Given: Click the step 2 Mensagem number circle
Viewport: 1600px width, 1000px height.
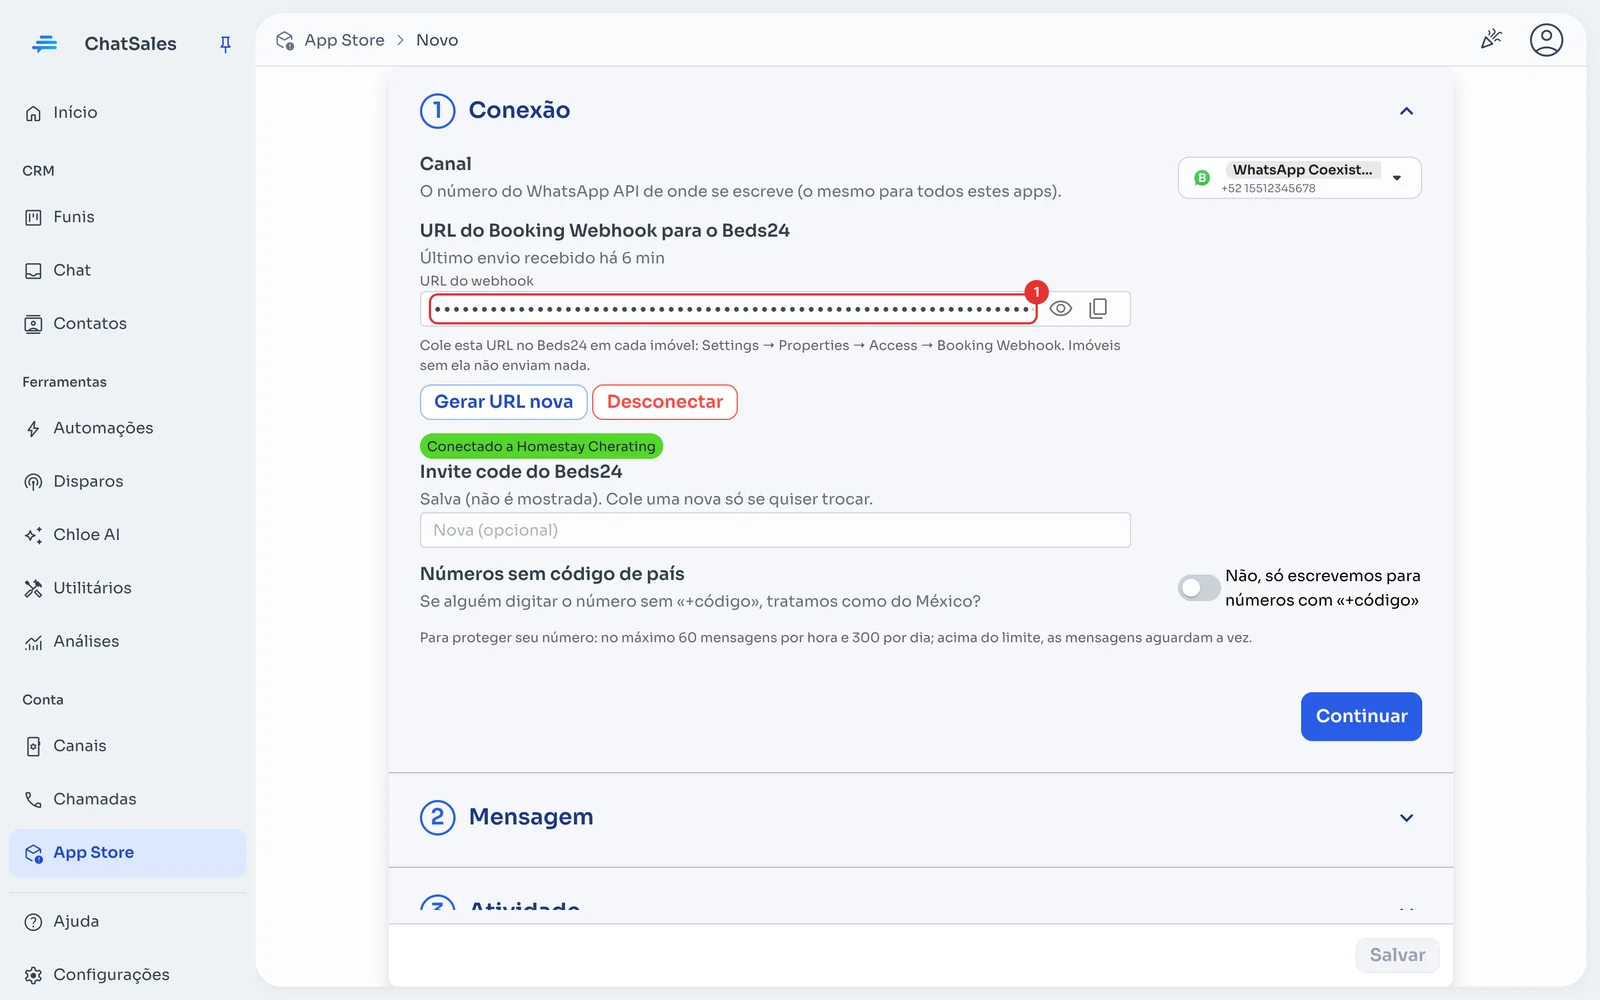Looking at the screenshot, I should pyautogui.click(x=437, y=818).
